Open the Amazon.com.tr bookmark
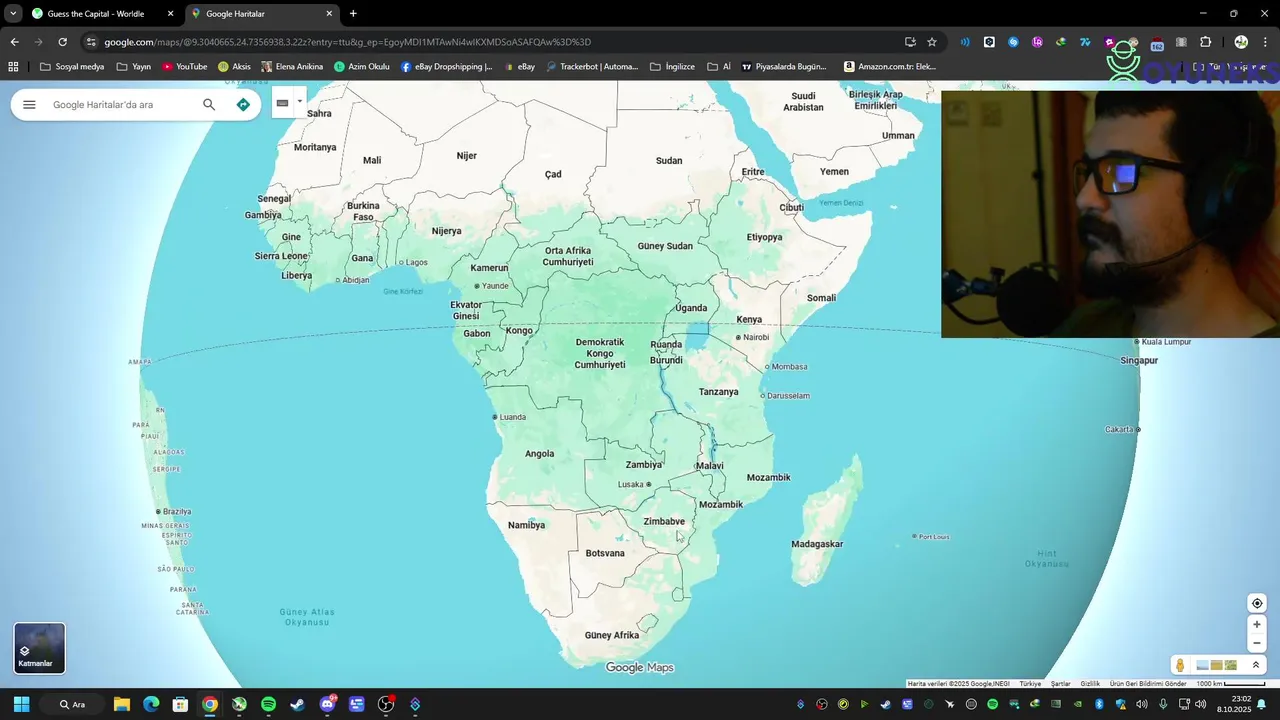 (890, 67)
